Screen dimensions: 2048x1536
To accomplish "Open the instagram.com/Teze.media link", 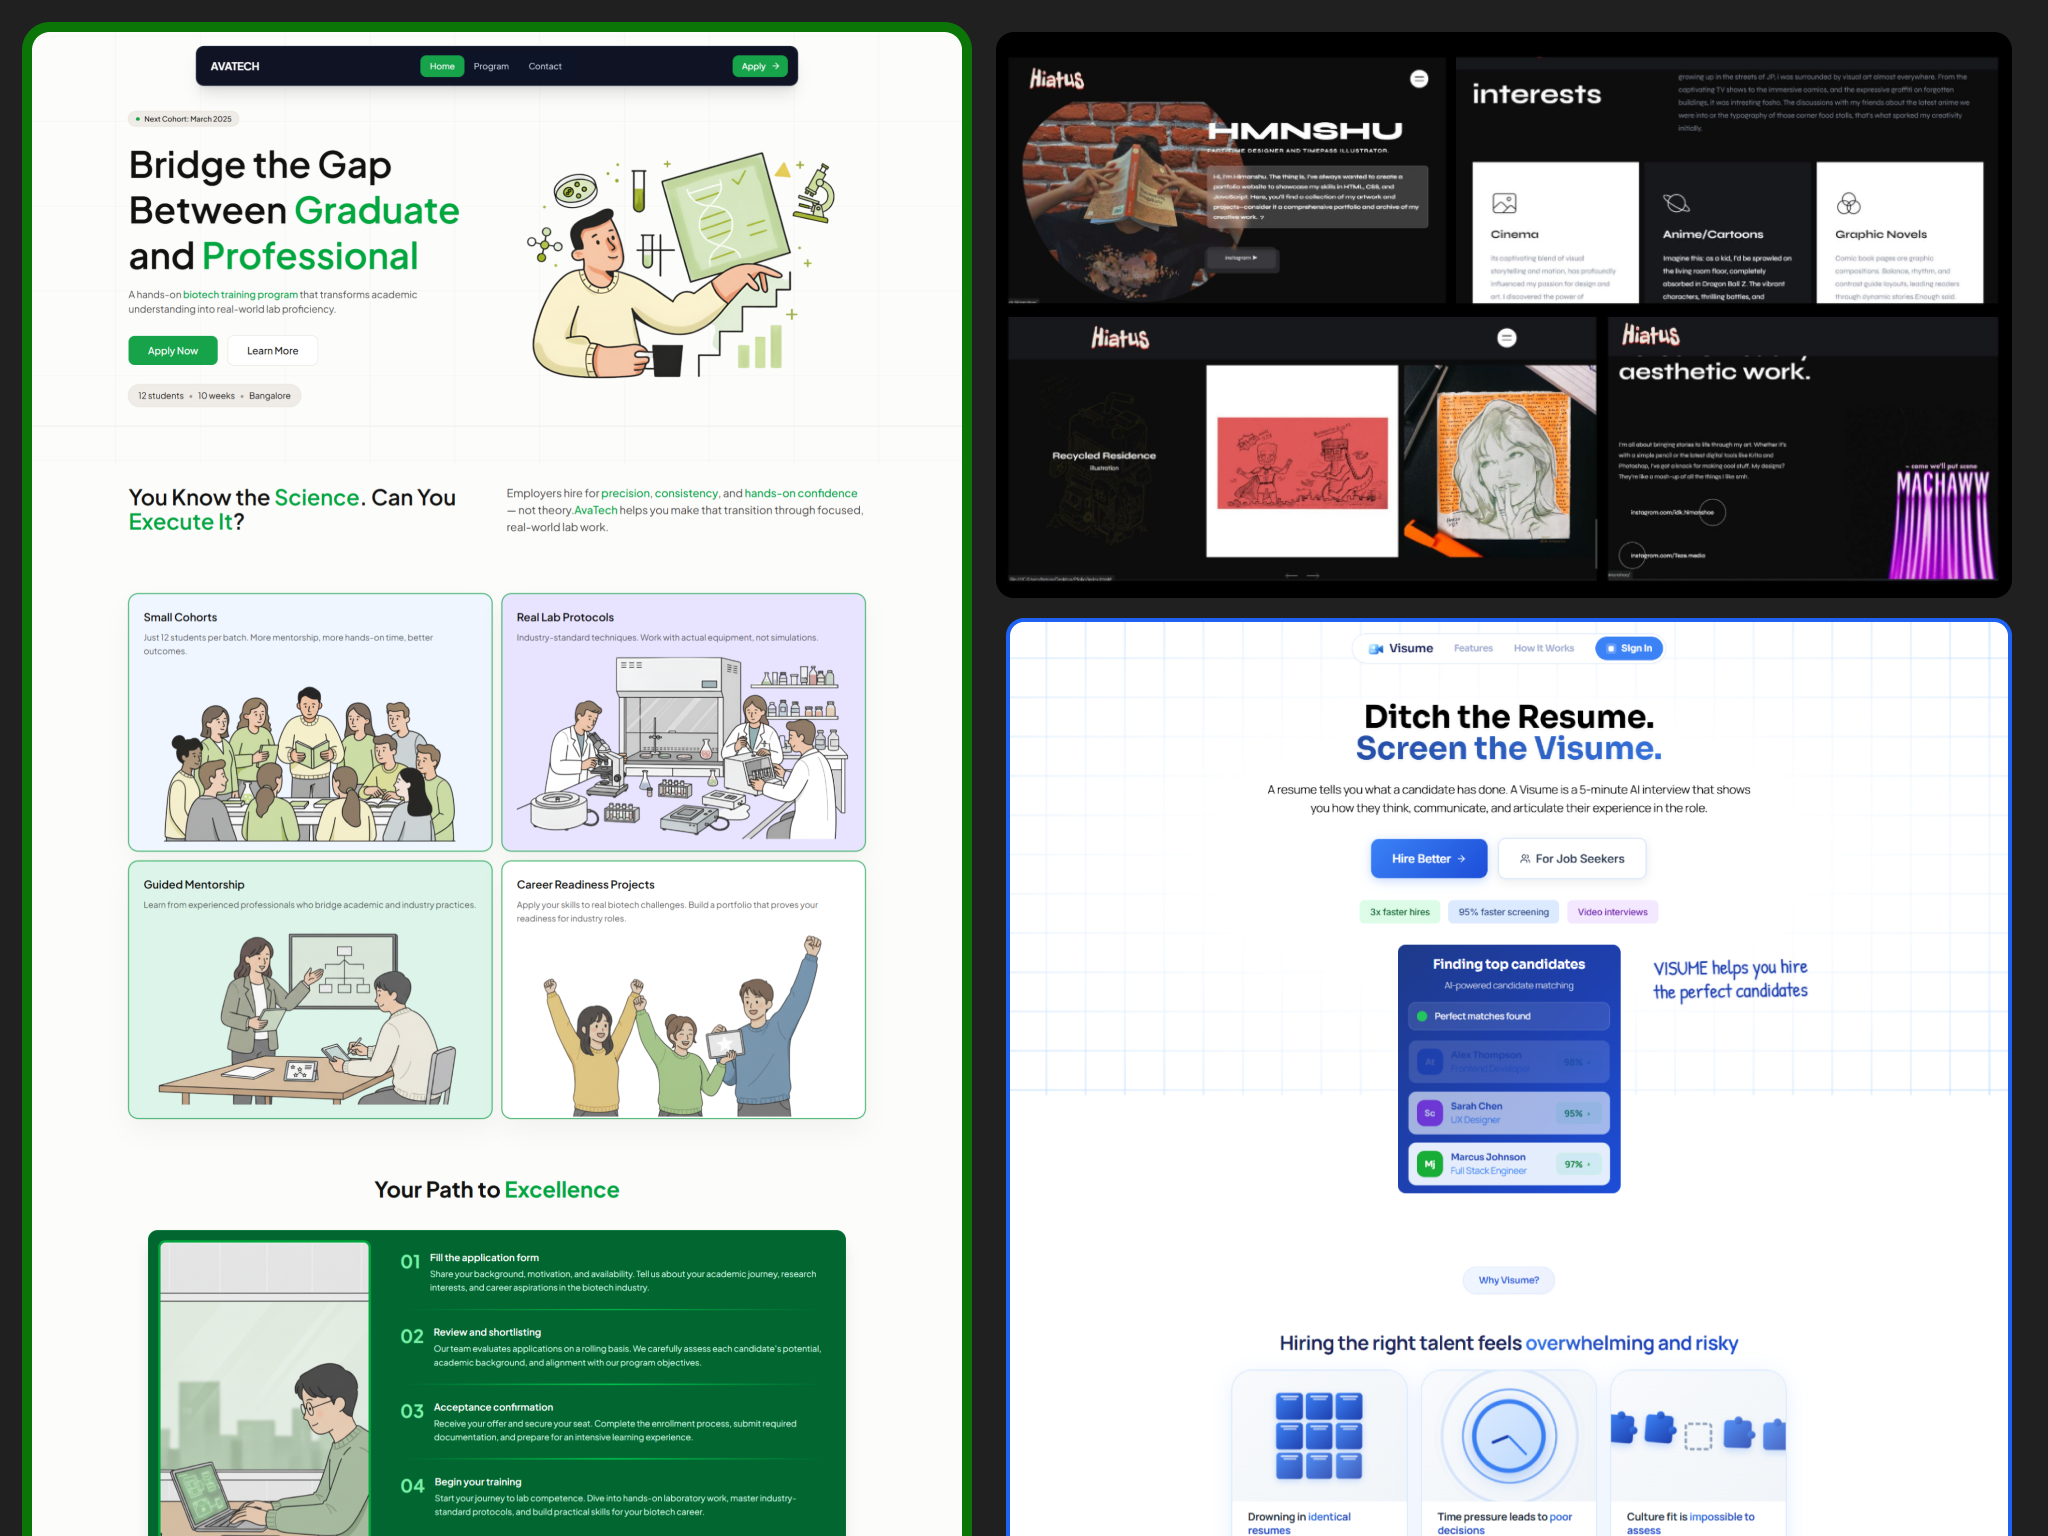I will pyautogui.click(x=1667, y=555).
